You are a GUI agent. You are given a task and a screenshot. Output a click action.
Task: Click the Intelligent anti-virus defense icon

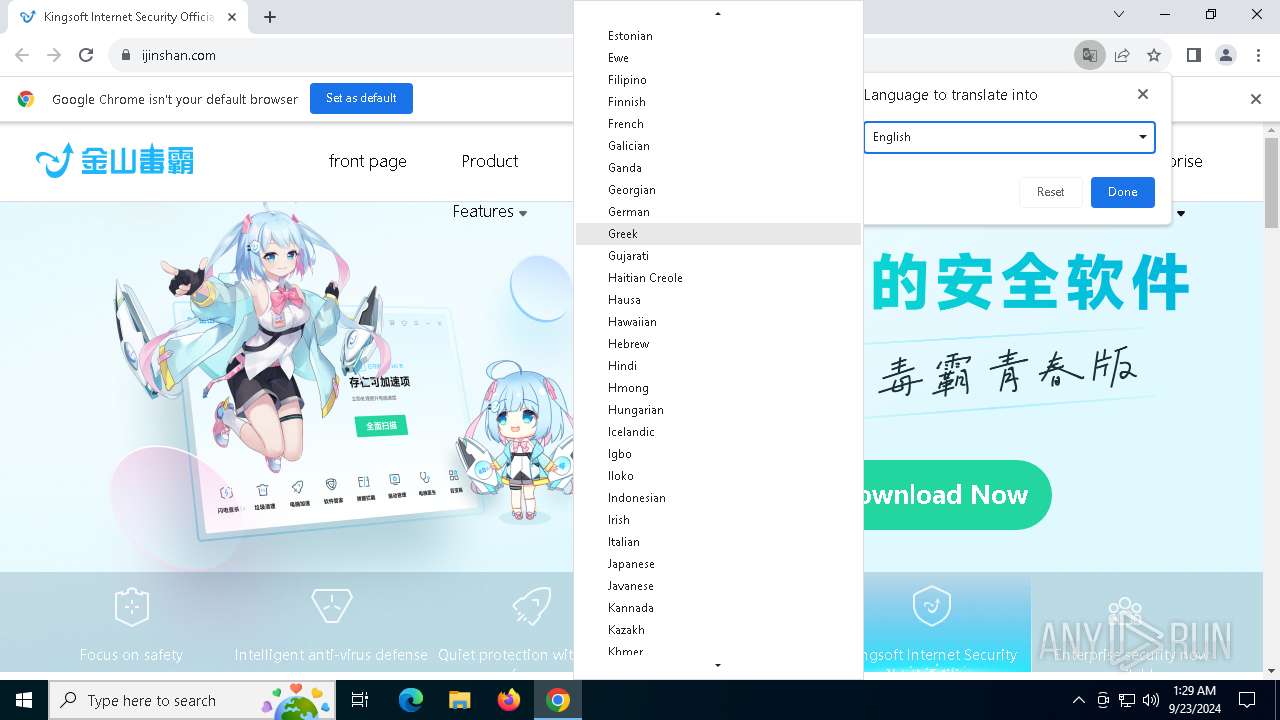pyautogui.click(x=331, y=606)
